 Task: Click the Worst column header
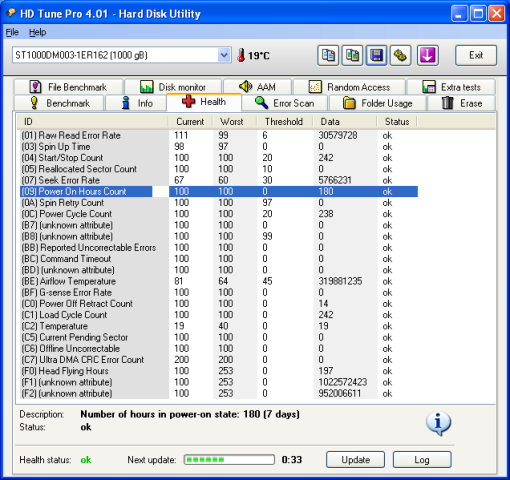(235, 122)
